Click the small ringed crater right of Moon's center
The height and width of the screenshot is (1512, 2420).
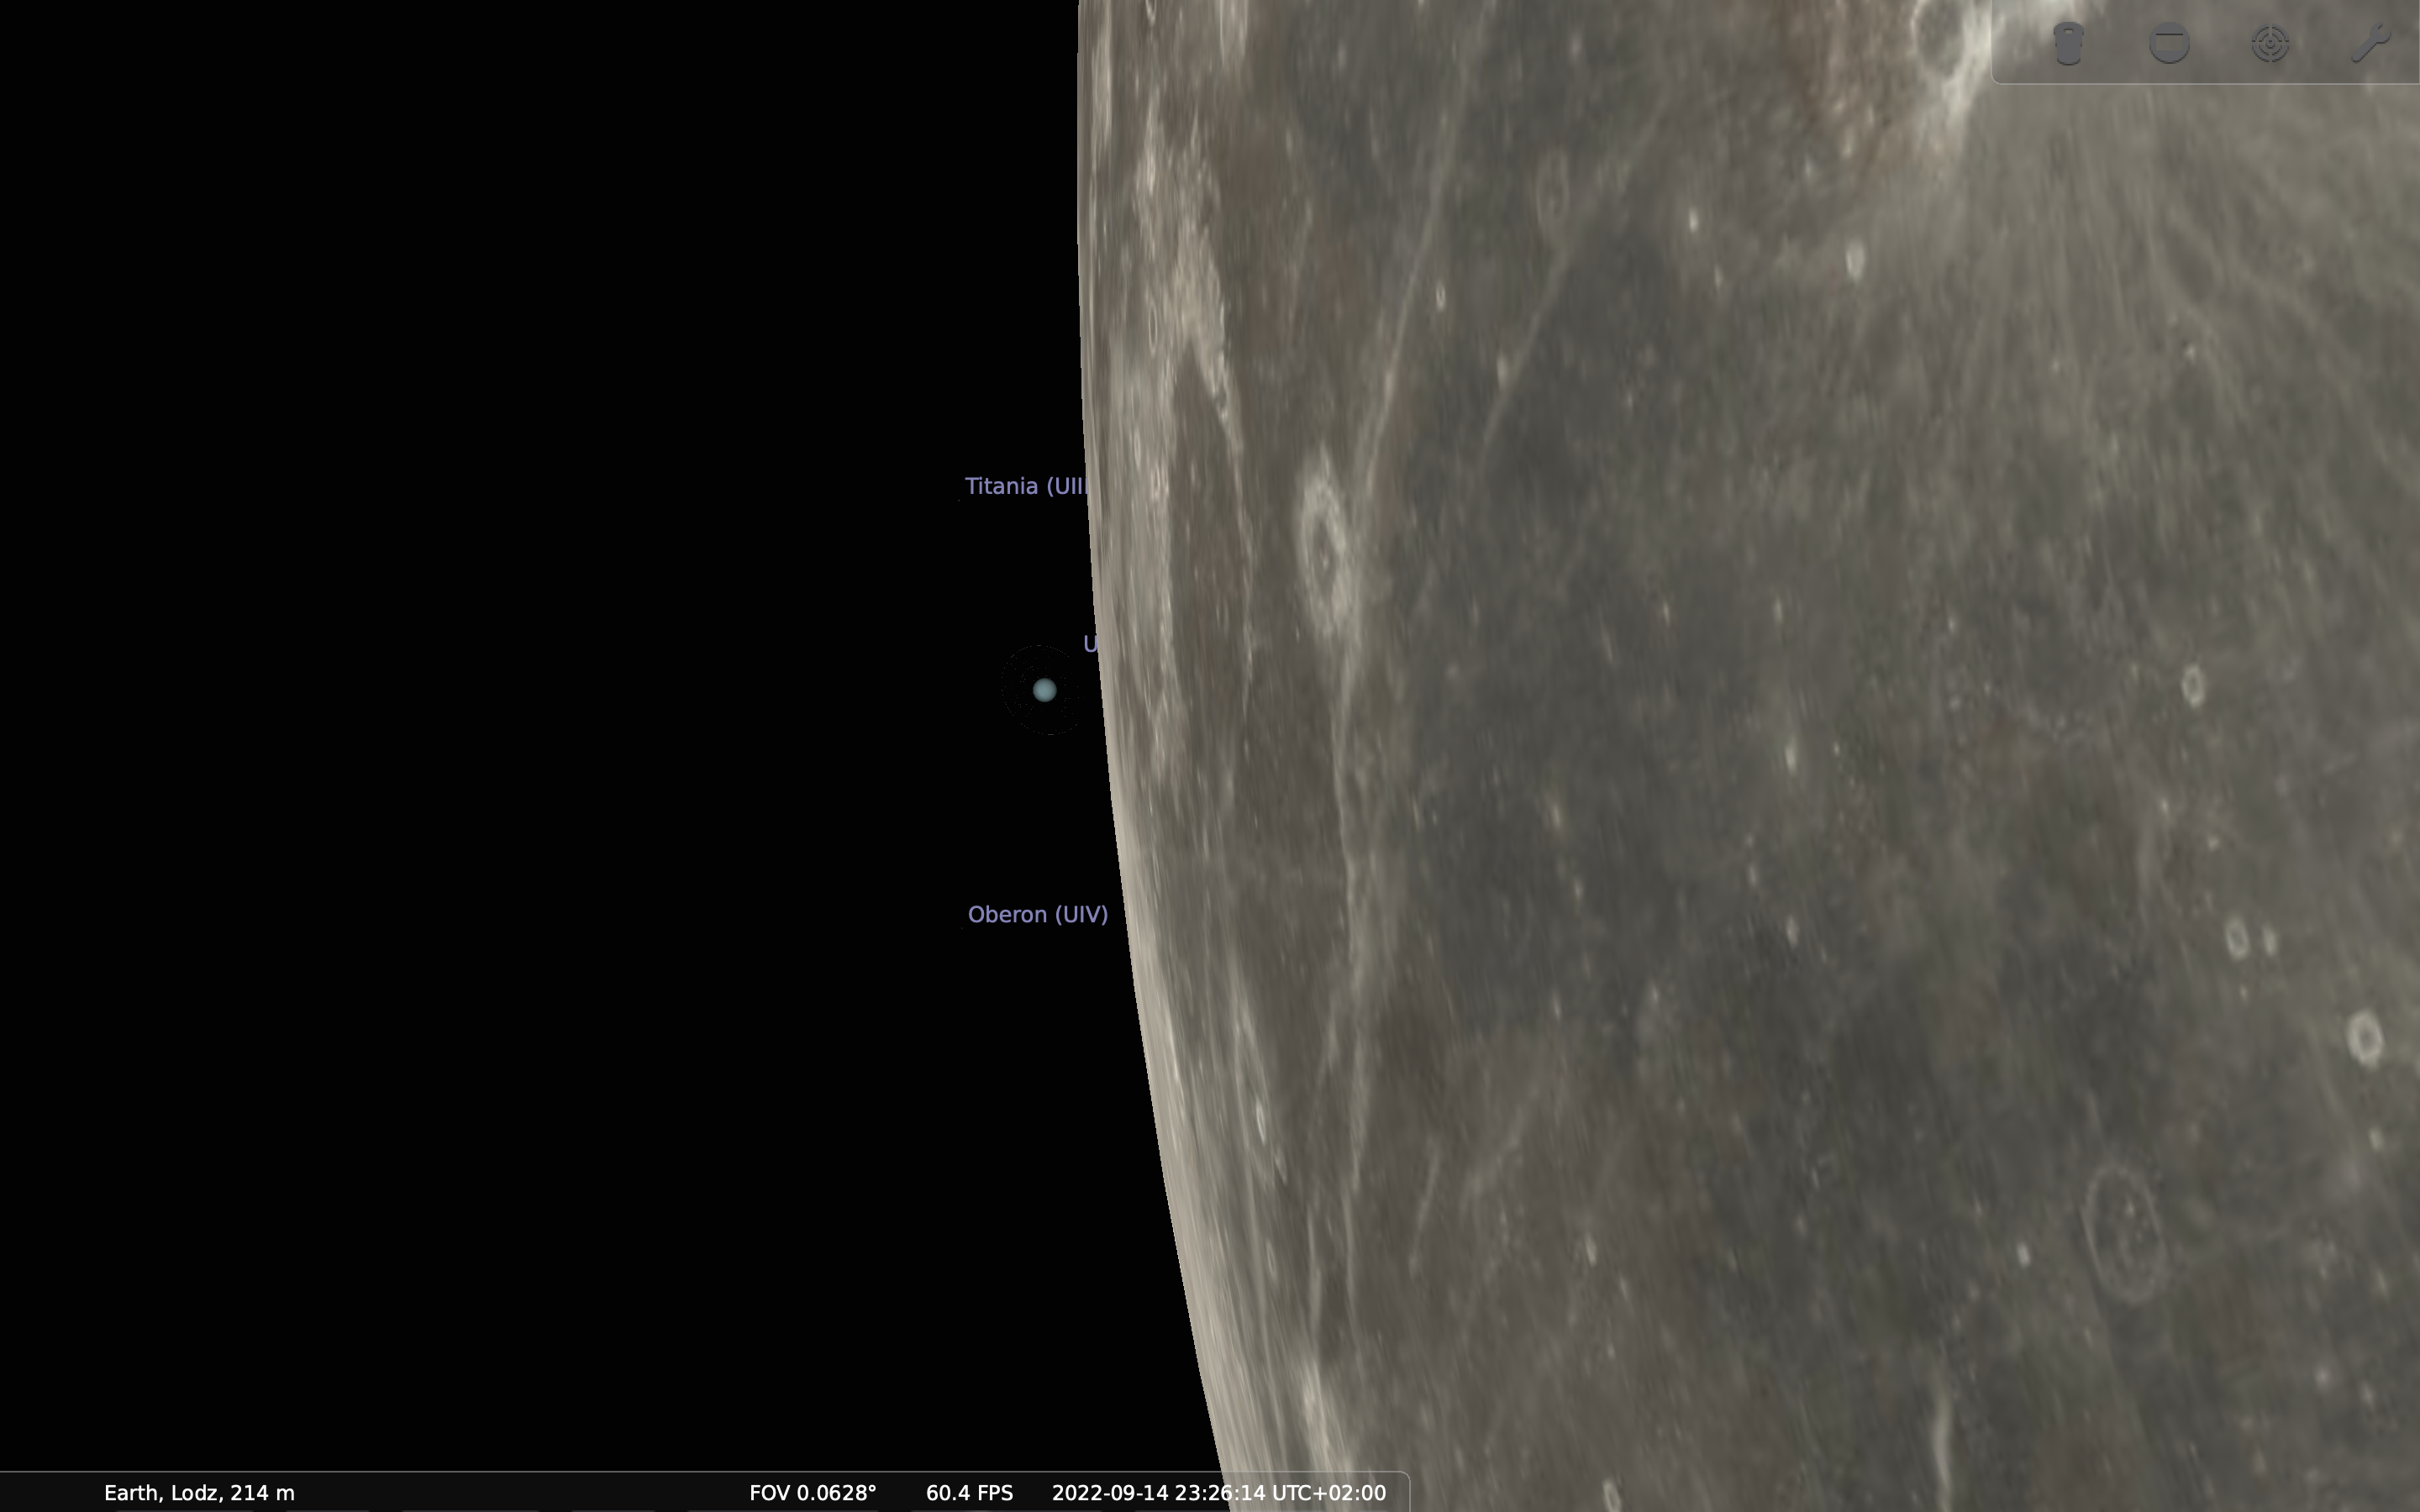[x=2192, y=686]
